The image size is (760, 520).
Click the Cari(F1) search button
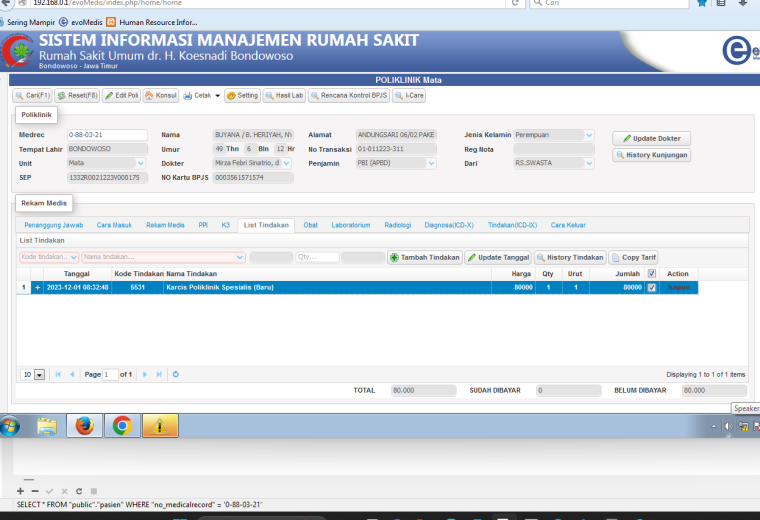32,95
